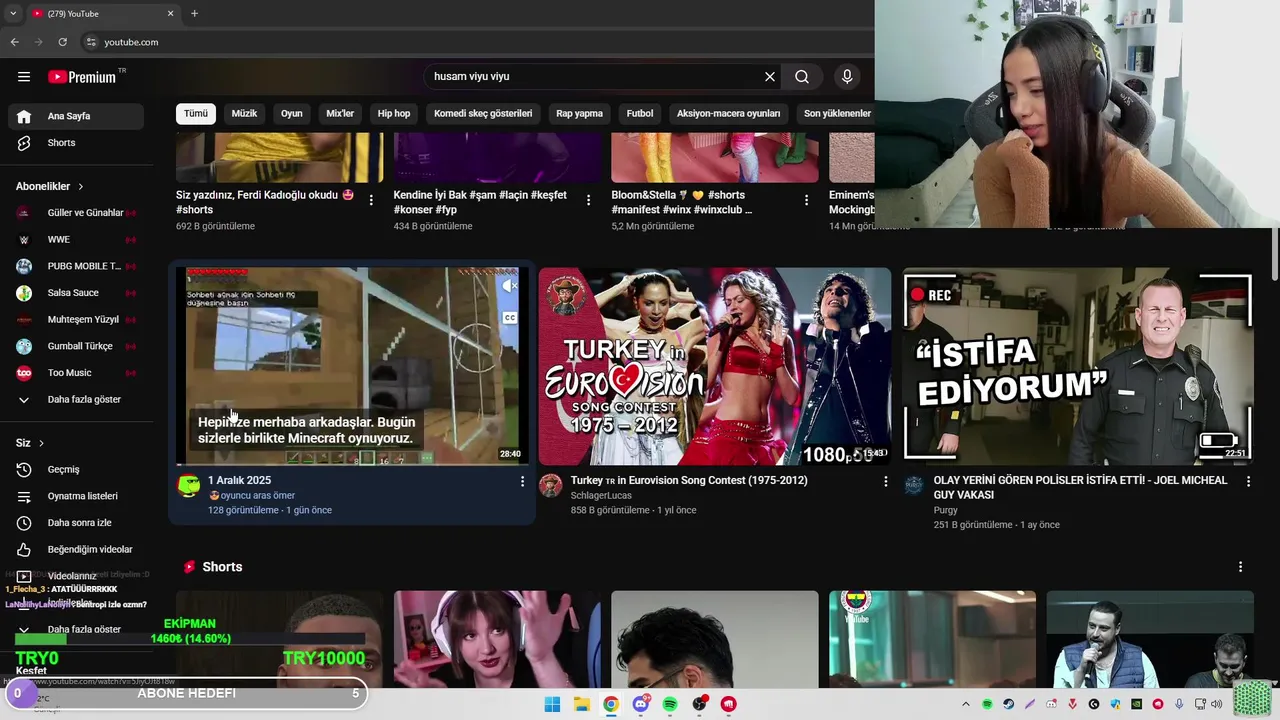Select the Futbol filter chip

[x=640, y=113]
